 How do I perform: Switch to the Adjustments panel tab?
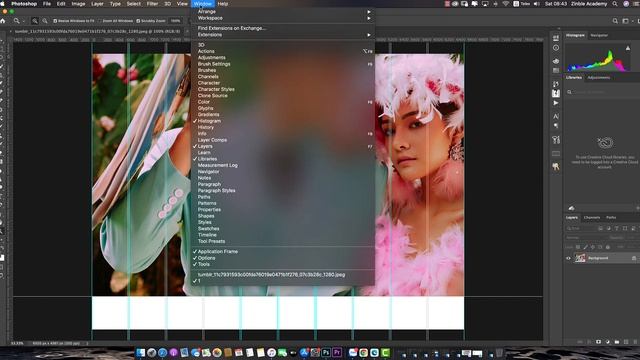(599, 78)
